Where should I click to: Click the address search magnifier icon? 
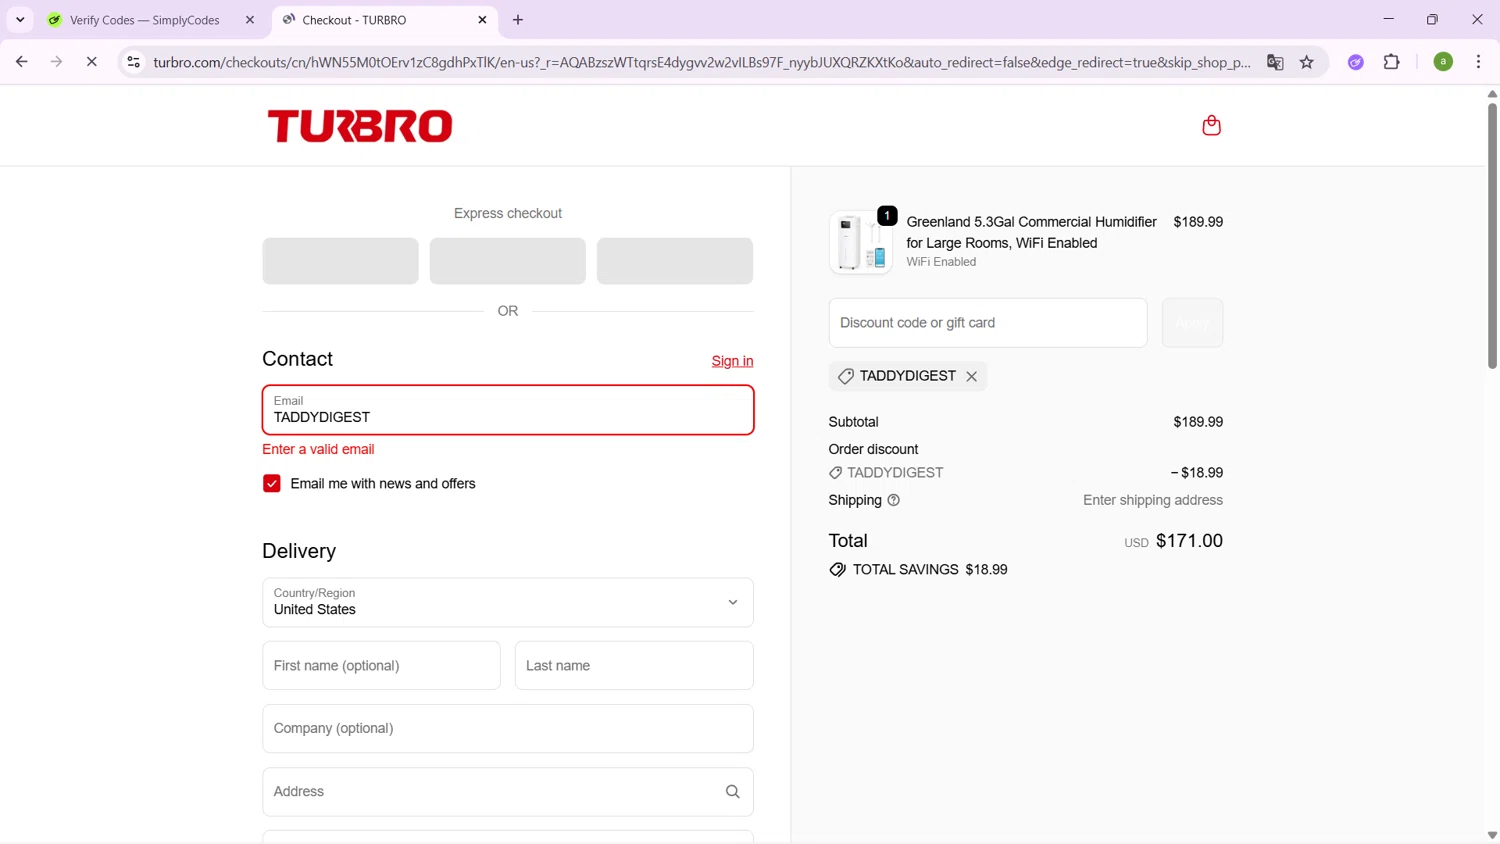pyautogui.click(x=733, y=792)
